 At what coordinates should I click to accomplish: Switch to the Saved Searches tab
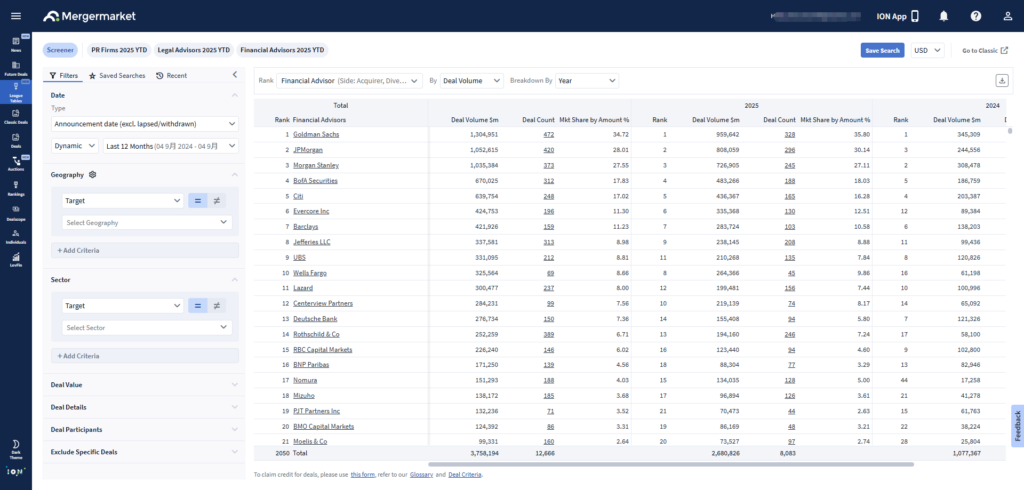point(117,75)
